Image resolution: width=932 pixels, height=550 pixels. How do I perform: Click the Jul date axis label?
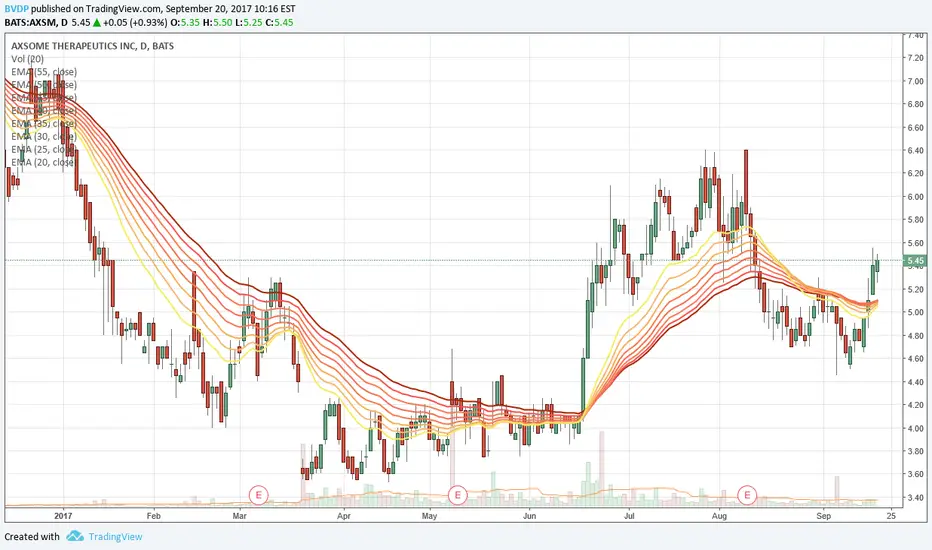629,516
